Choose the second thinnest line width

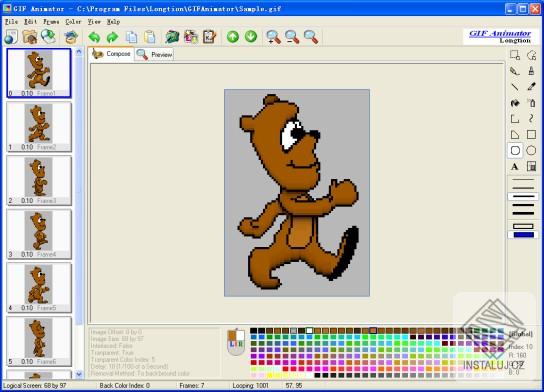523,188
